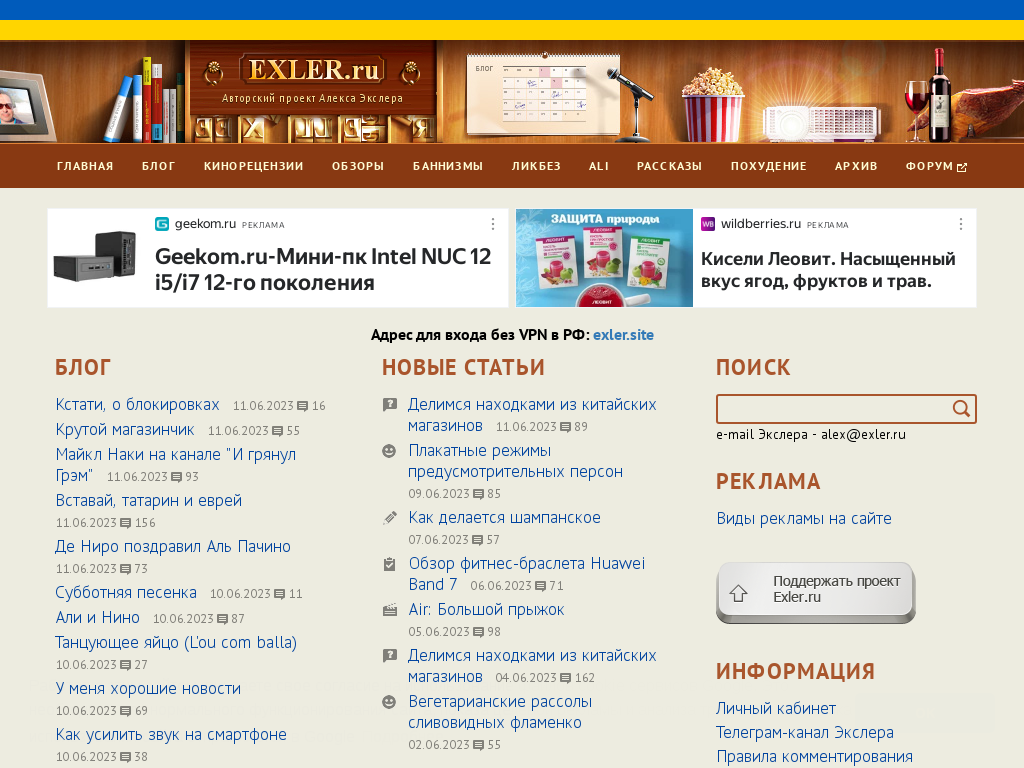
Task: Open ФОРУМ menu item
Action: coord(929,166)
